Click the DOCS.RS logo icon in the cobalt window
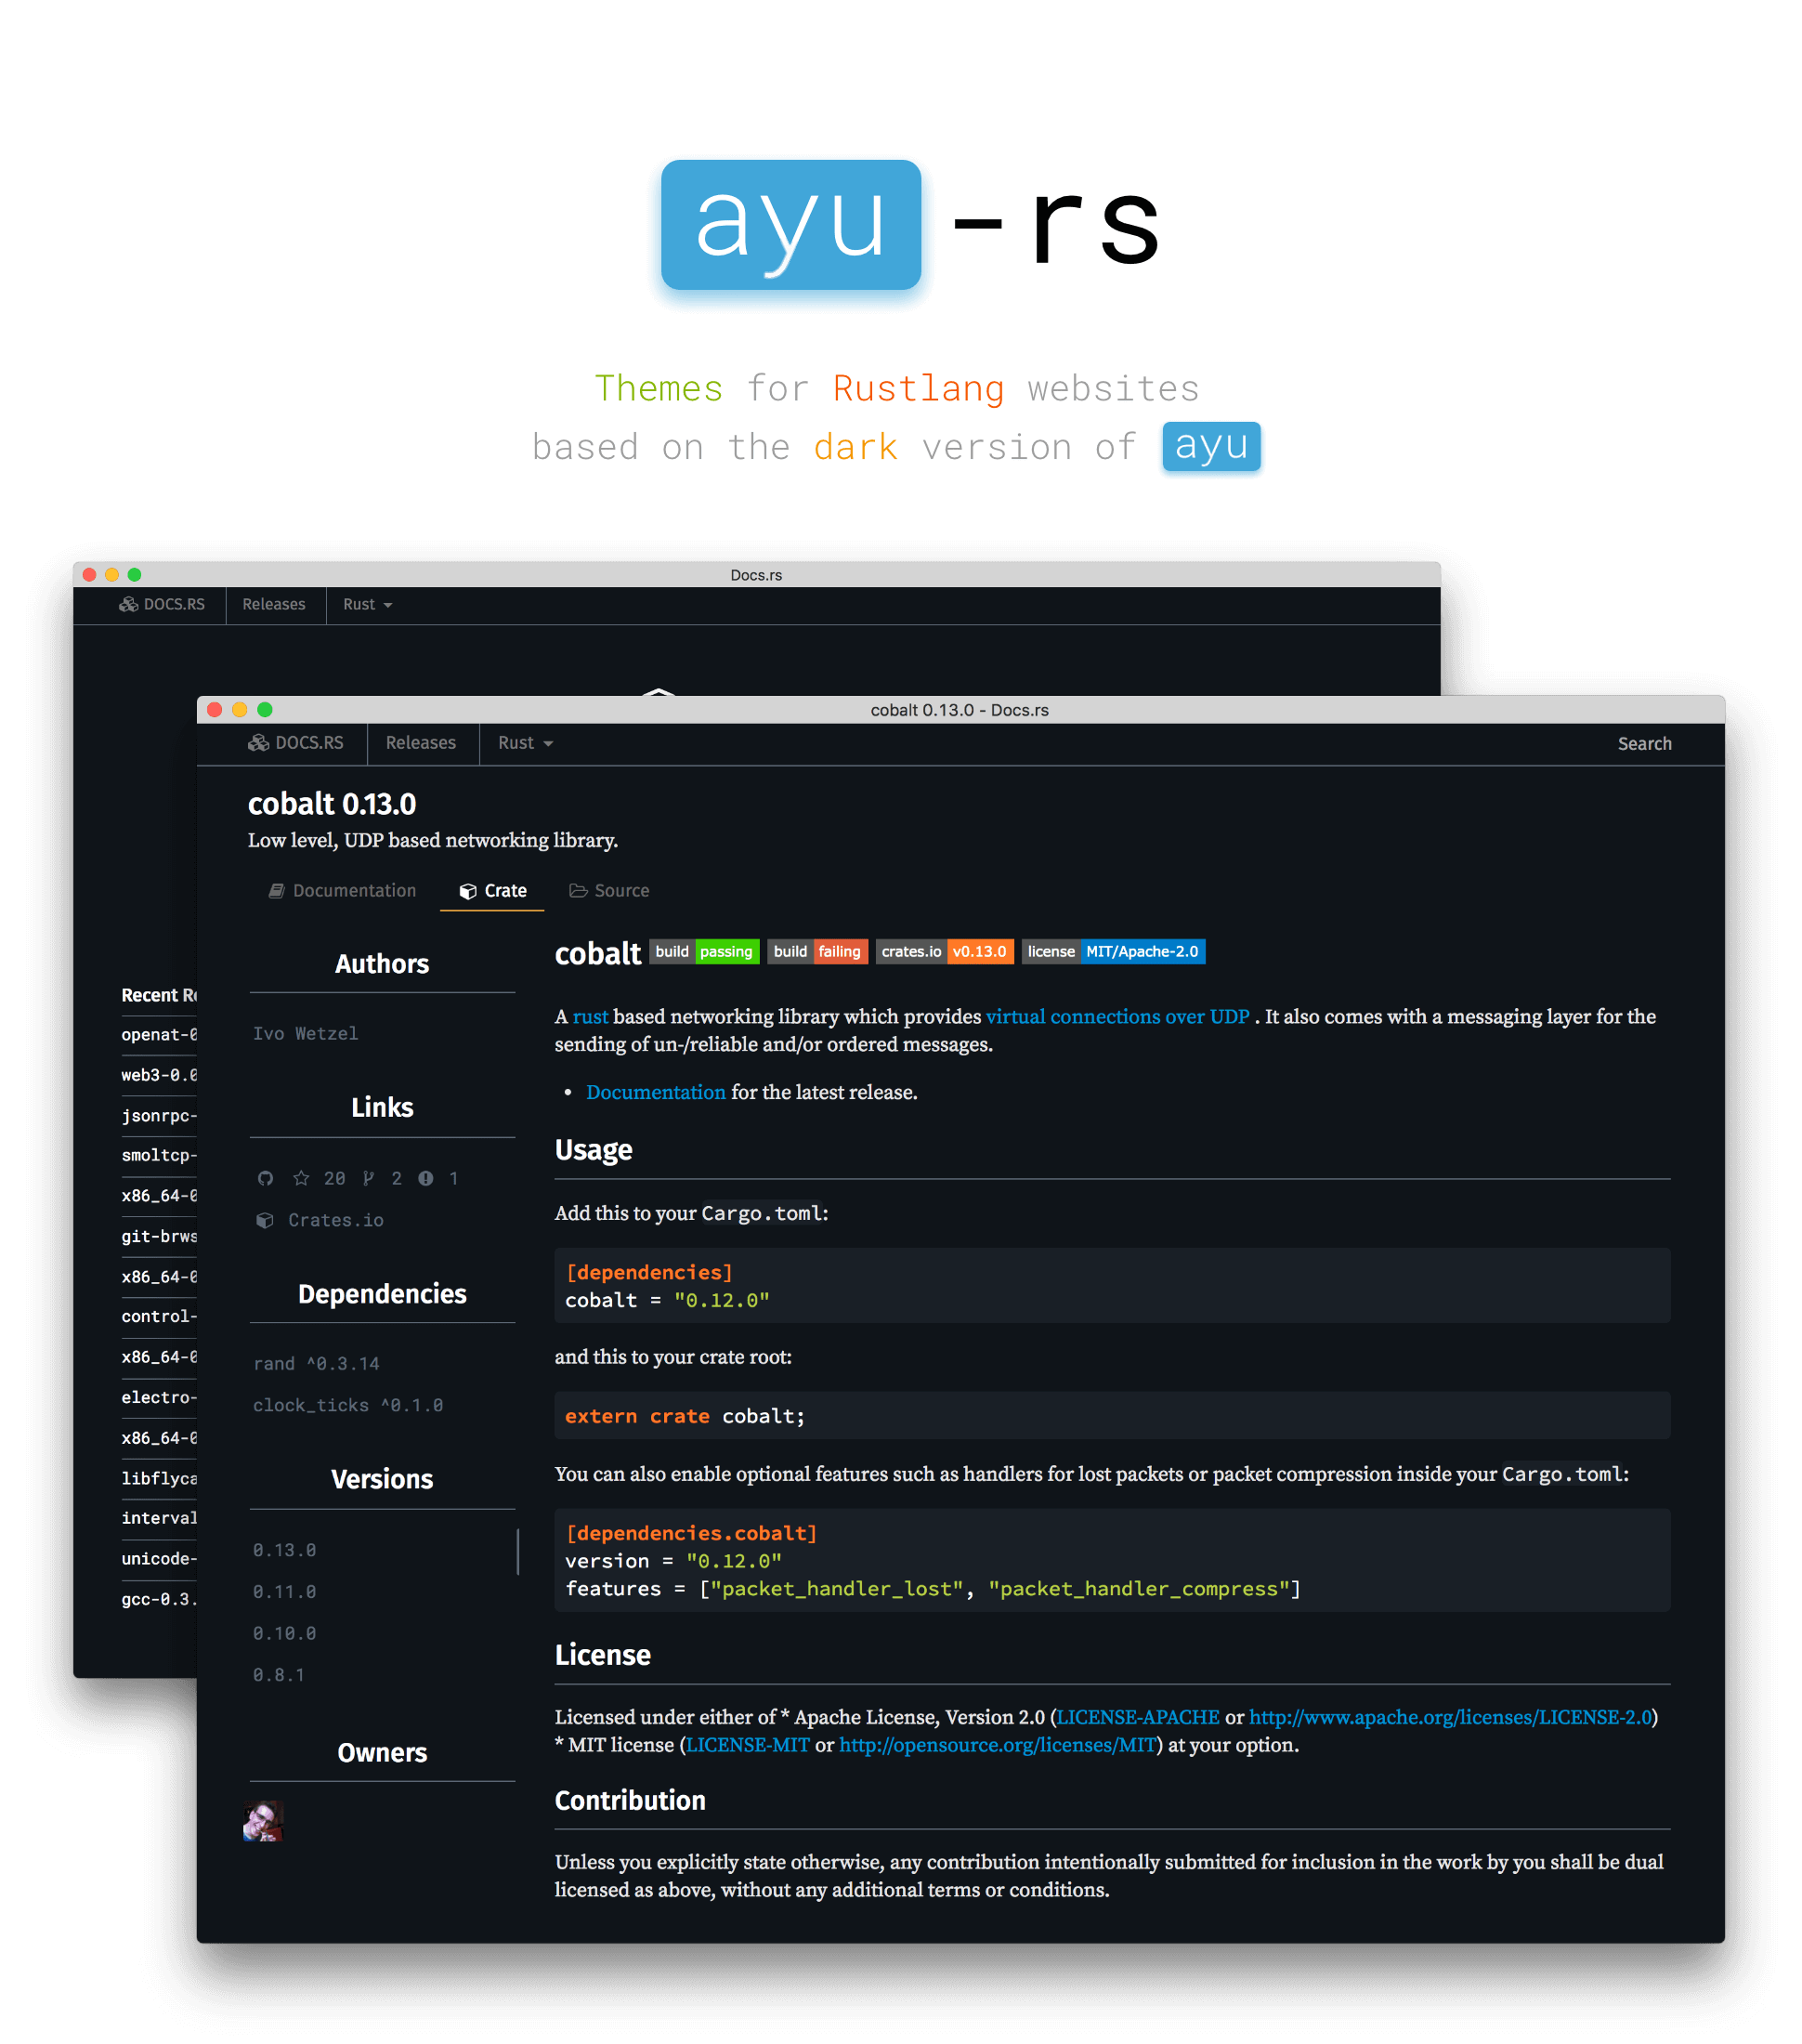The width and height of the screenshot is (1802, 2044). tap(258, 742)
